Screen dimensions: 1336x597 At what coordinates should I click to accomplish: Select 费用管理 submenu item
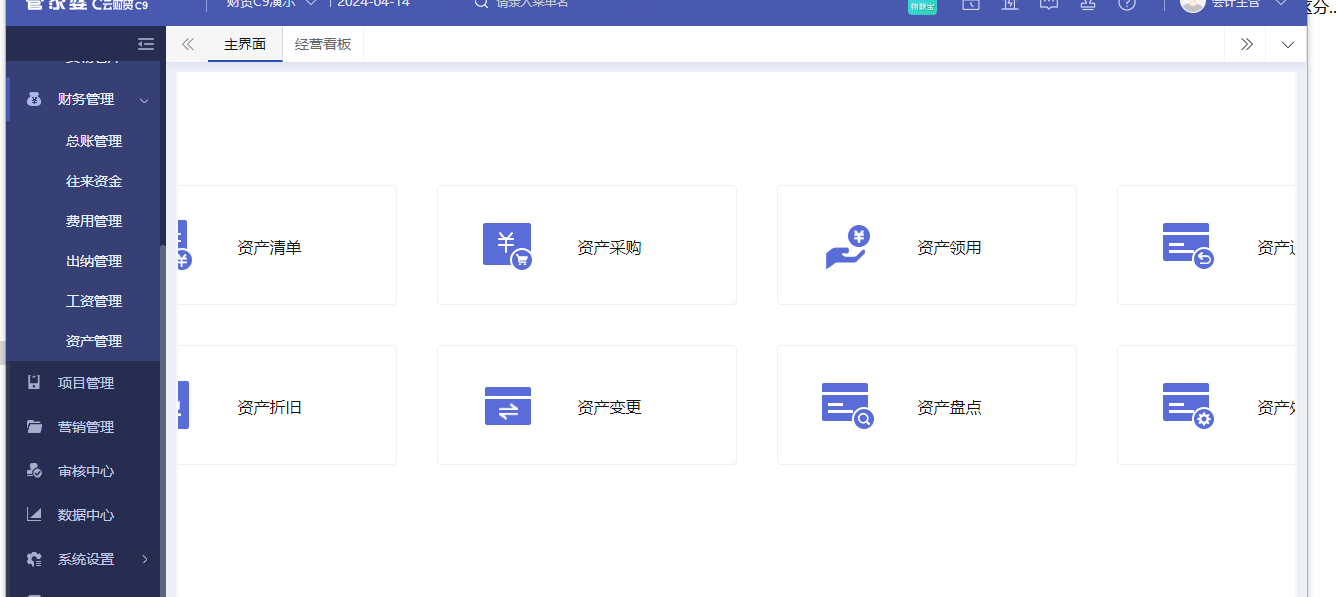pyautogui.click(x=94, y=221)
